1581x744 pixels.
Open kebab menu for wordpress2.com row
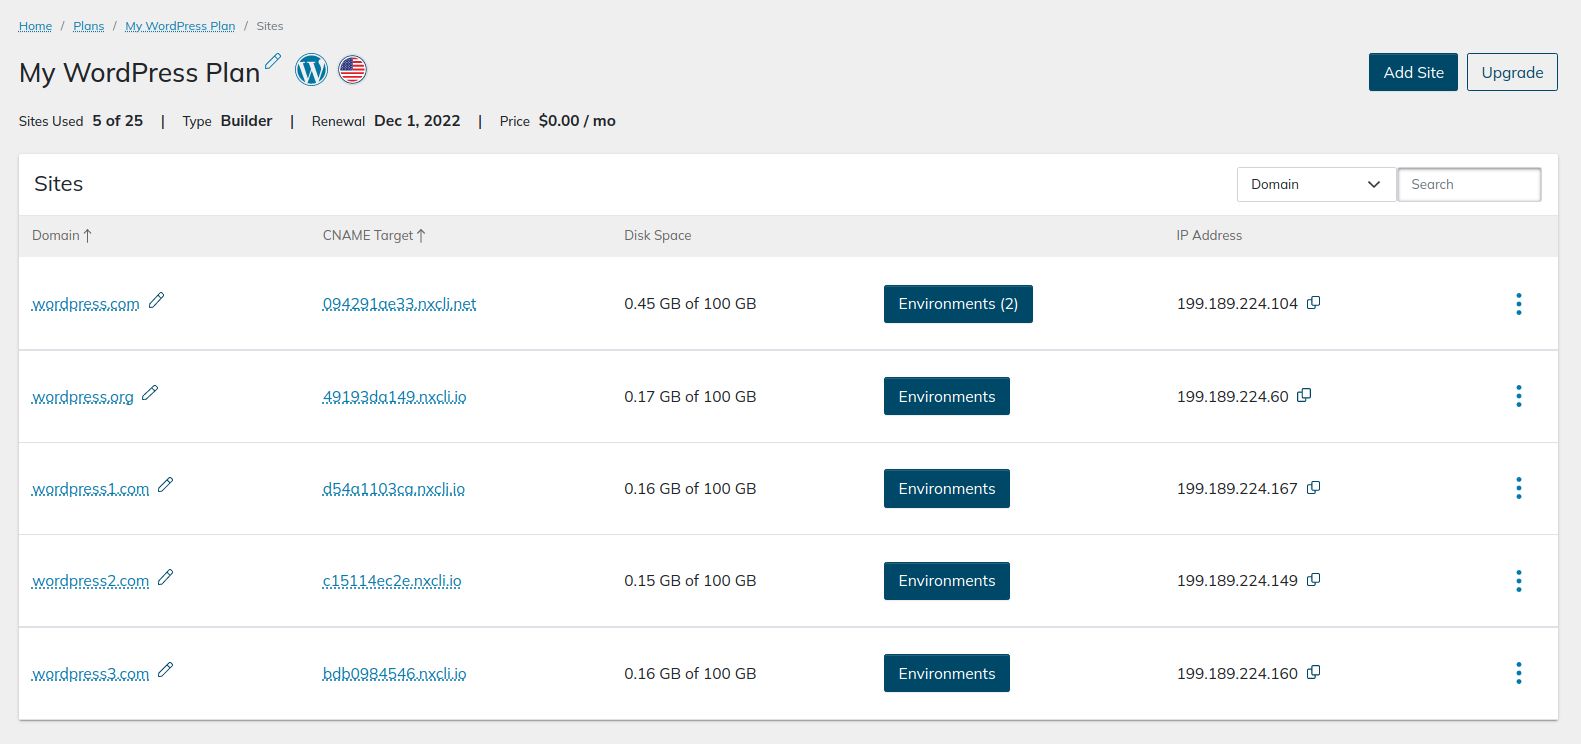(x=1519, y=581)
